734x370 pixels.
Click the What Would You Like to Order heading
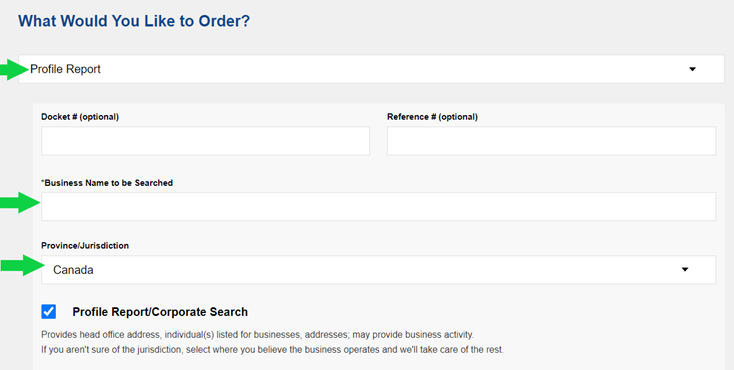coord(134,21)
